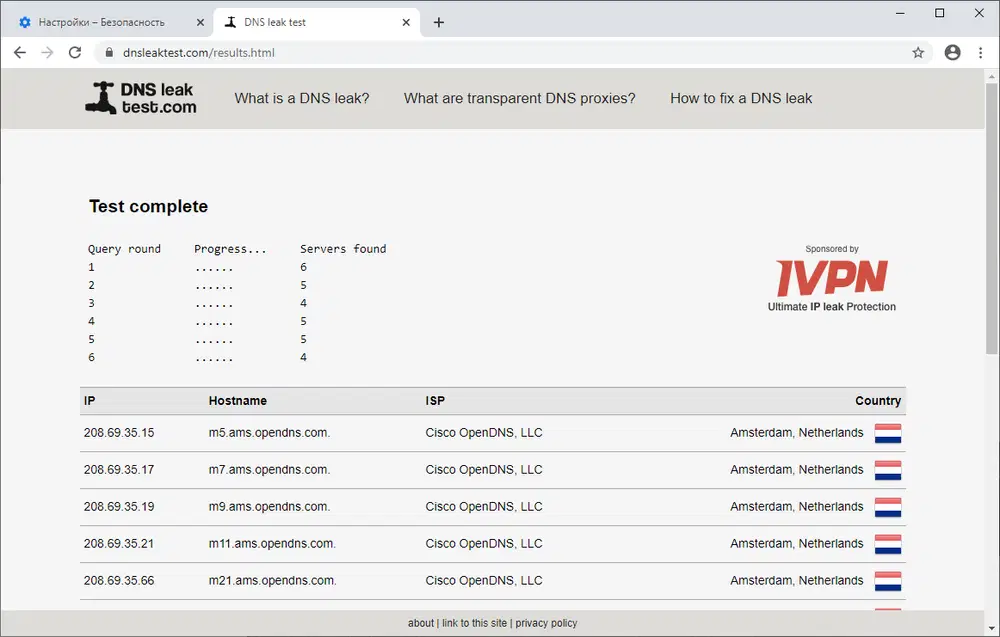The width and height of the screenshot is (1000, 637).
Task: Select IP address 208.69.35.15
Action: 119,432
